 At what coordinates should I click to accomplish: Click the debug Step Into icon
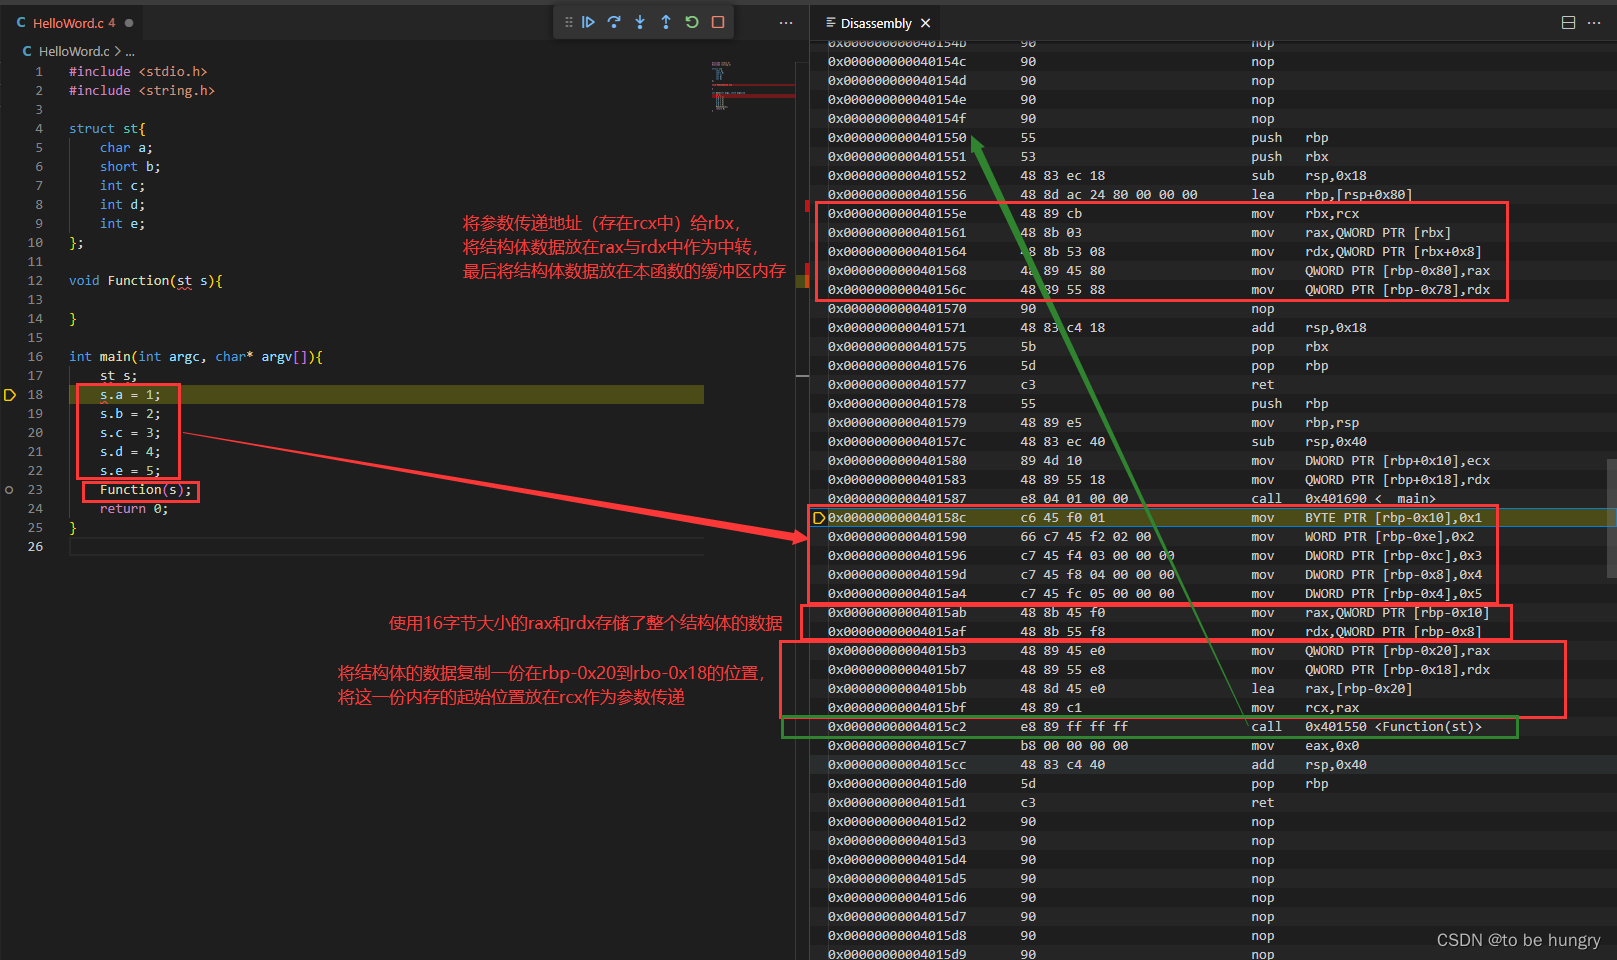(x=640, y=22)
